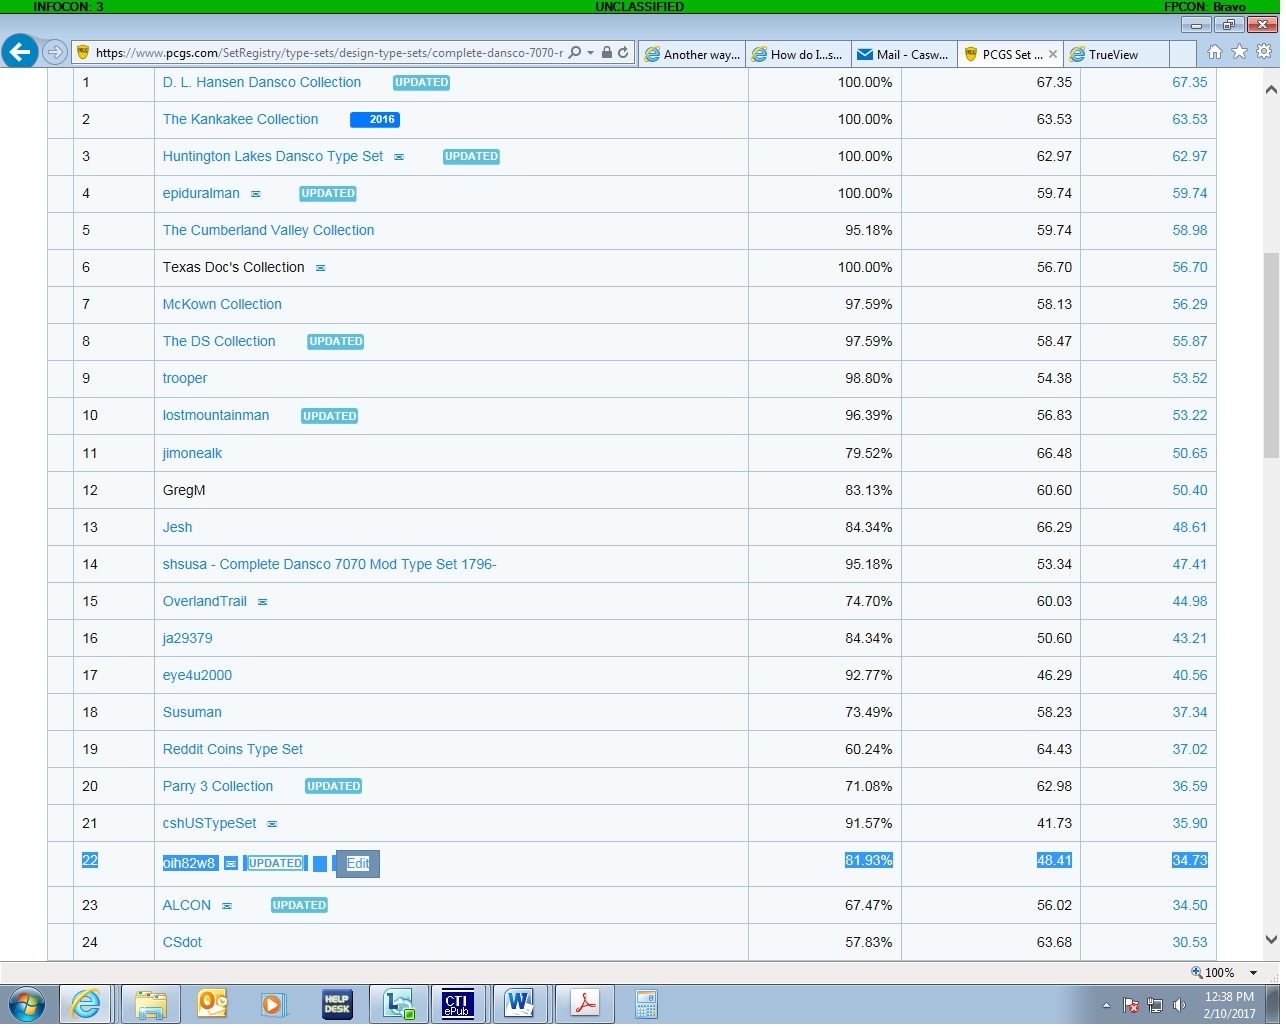This screenshot has width=1286, height=1028.
Task: Open the CTI ePub taskbar icon
Action: click(x=457, y=1004)
